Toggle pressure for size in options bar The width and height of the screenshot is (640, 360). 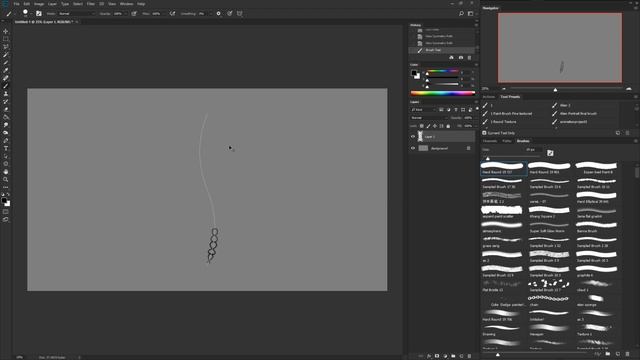(230, 13)
